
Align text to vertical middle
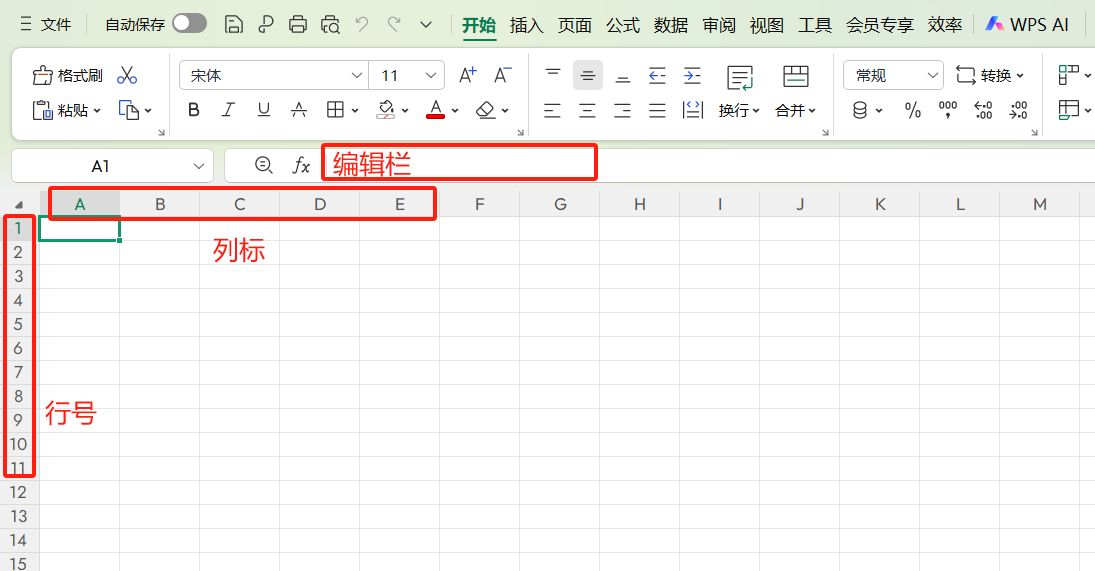click(588, 75)
